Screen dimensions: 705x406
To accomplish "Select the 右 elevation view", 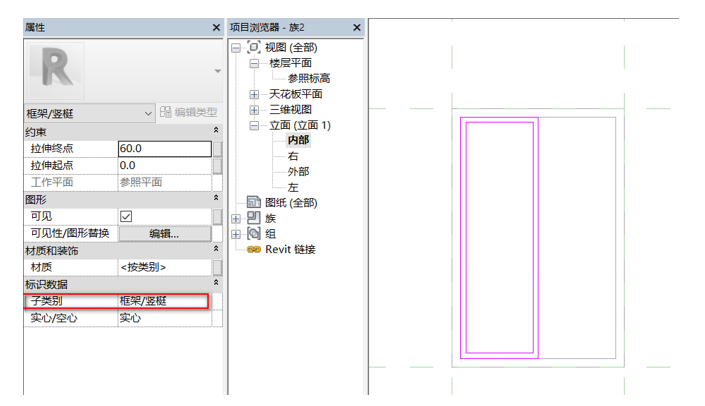I will click(x=293, y=156).
